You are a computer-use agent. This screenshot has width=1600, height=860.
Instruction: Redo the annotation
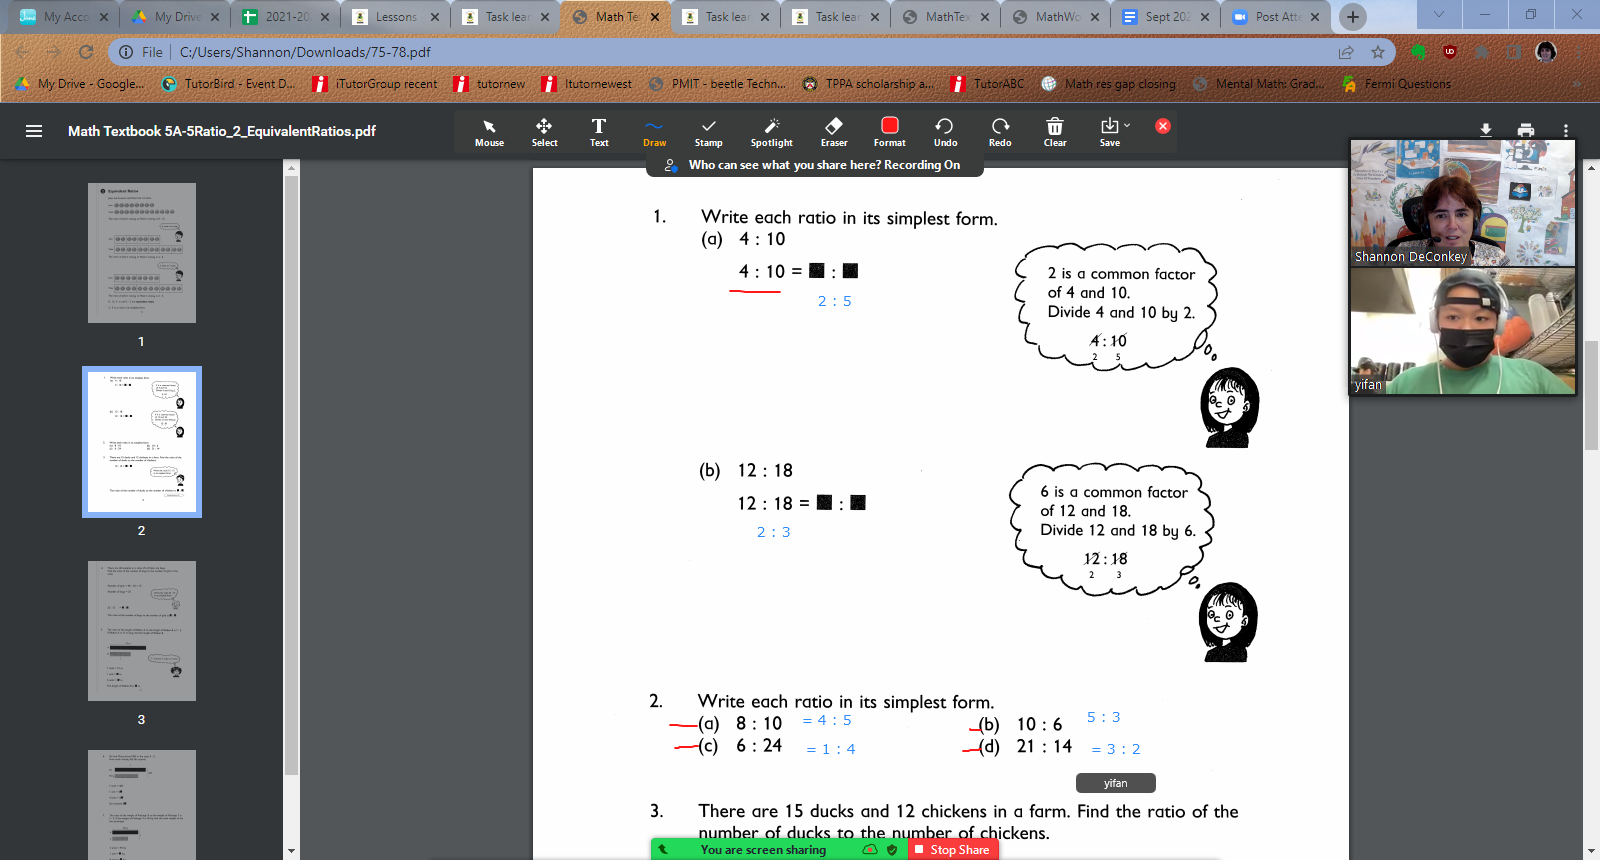click(1000, 132)
